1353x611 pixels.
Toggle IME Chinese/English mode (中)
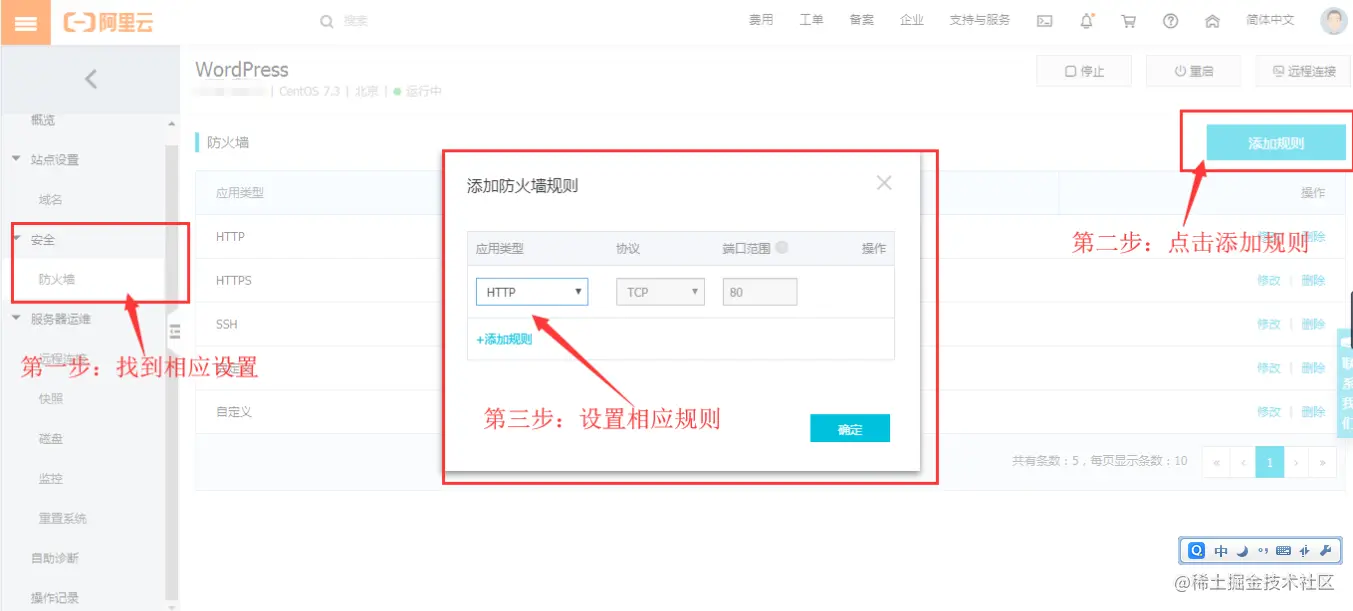coord(1221,551)
